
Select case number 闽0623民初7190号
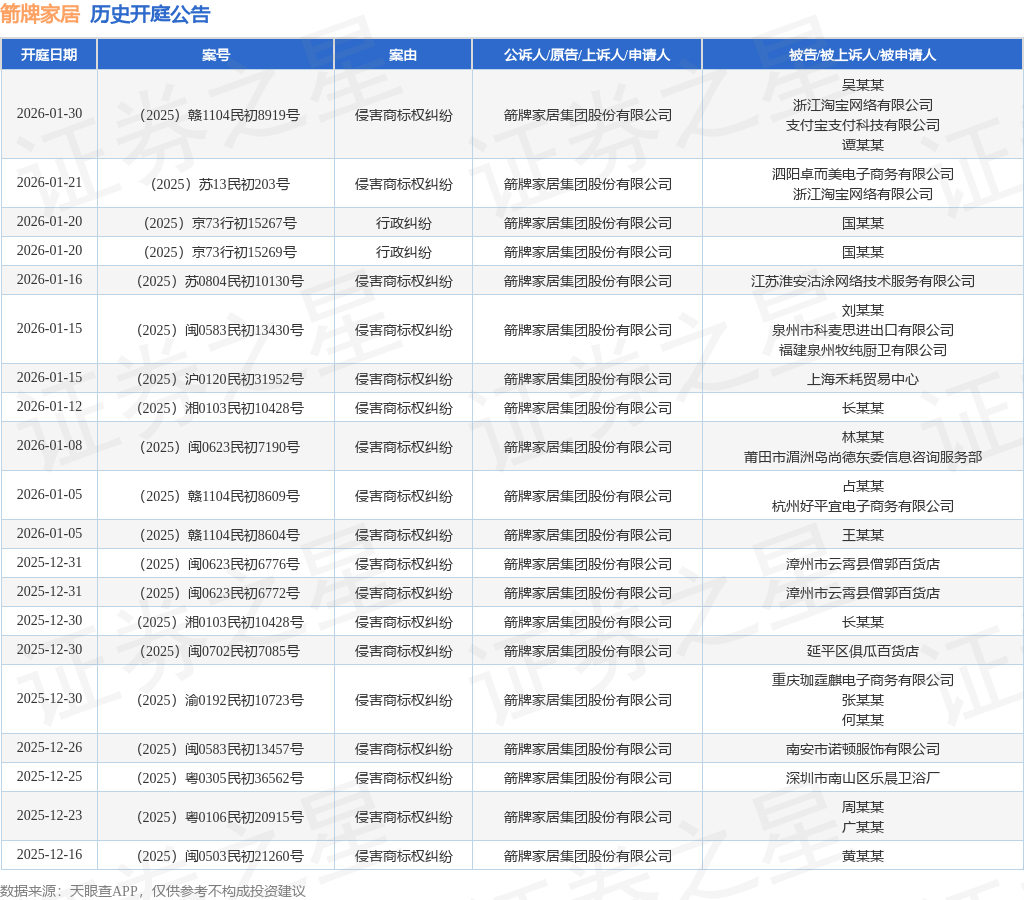[x=219, y=447]
